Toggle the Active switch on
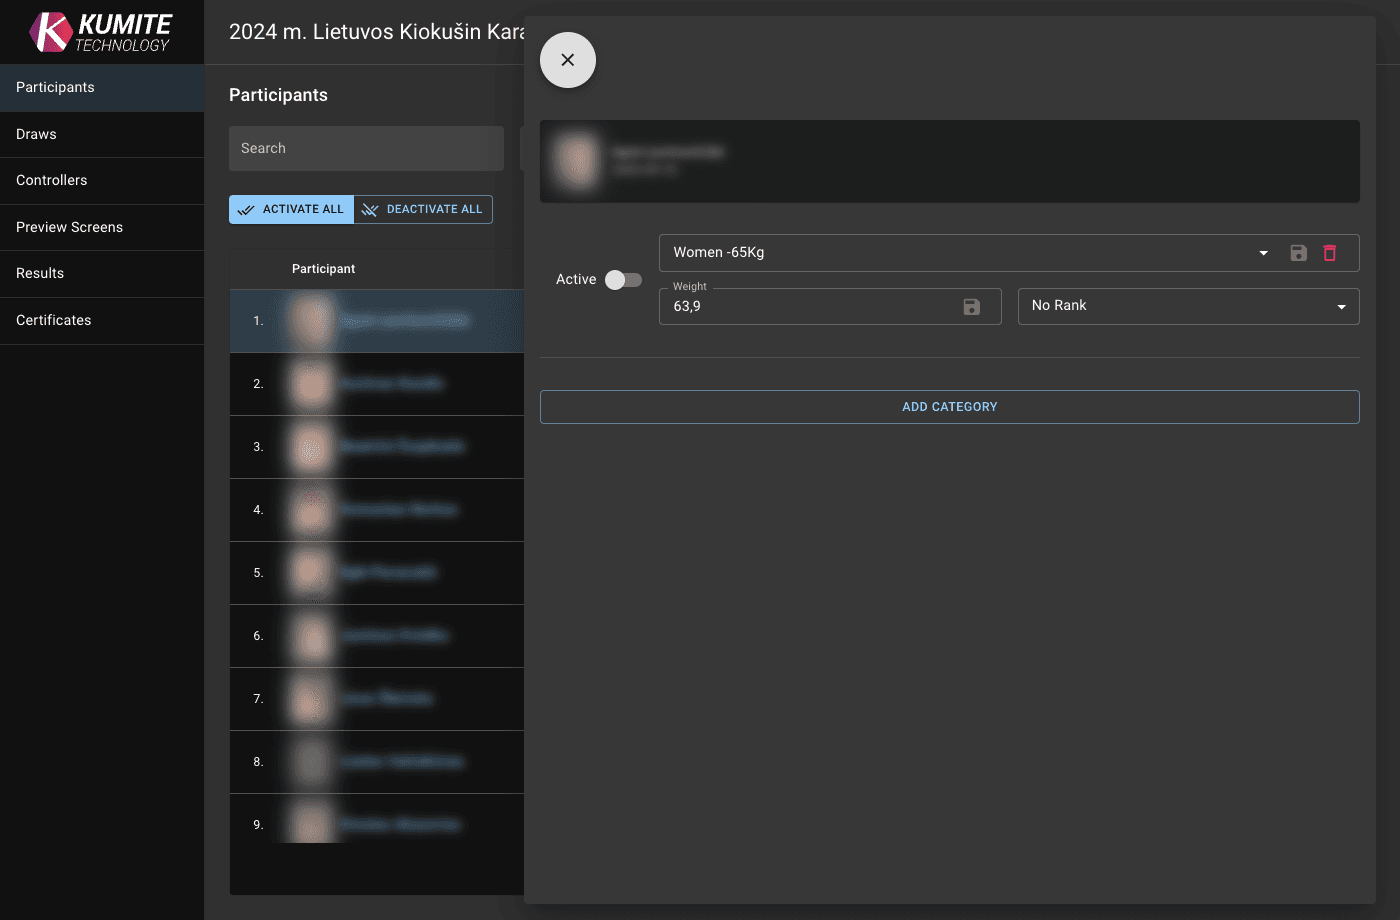 click(x=623, y=280)
